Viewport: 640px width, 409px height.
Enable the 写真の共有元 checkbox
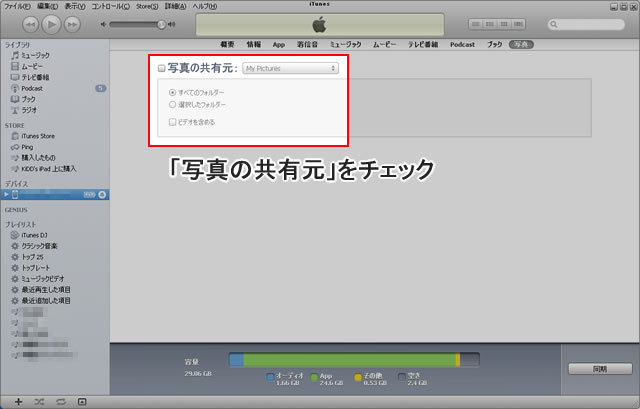click(x=162, y=68)
